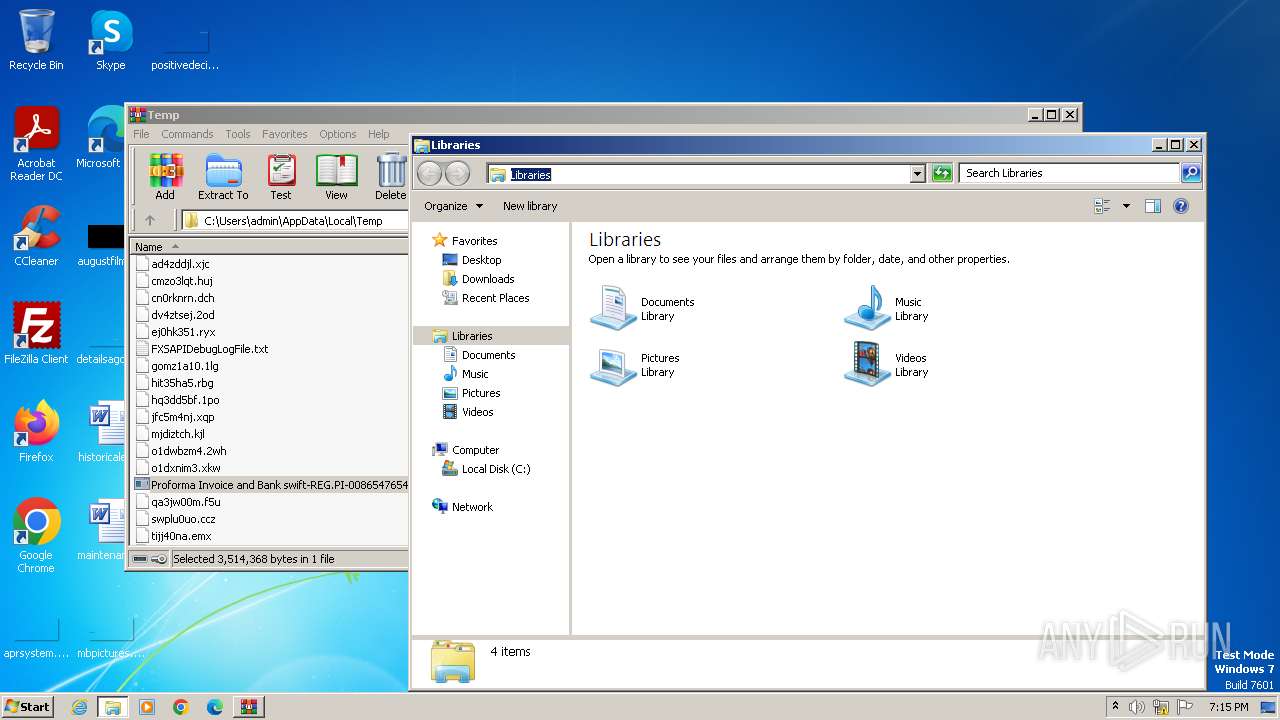Screen dimensions: 1280x720
Task: Sort files by Name column header
Action: 270,246
